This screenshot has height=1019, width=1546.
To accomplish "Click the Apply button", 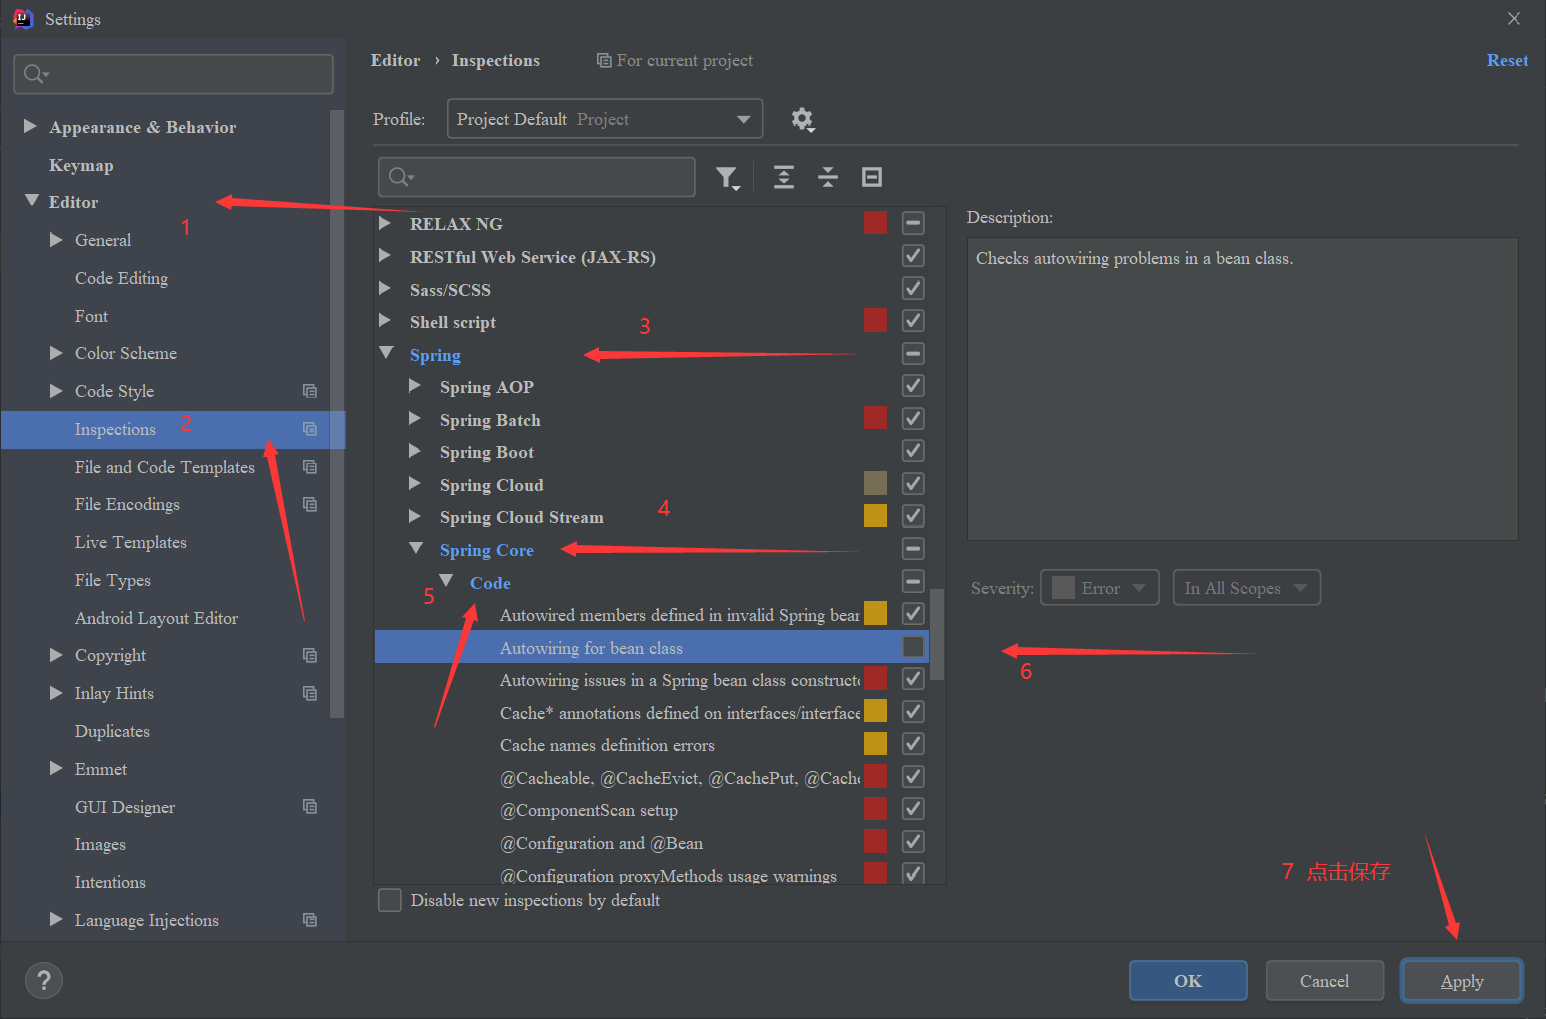I will click(1461, 980).
